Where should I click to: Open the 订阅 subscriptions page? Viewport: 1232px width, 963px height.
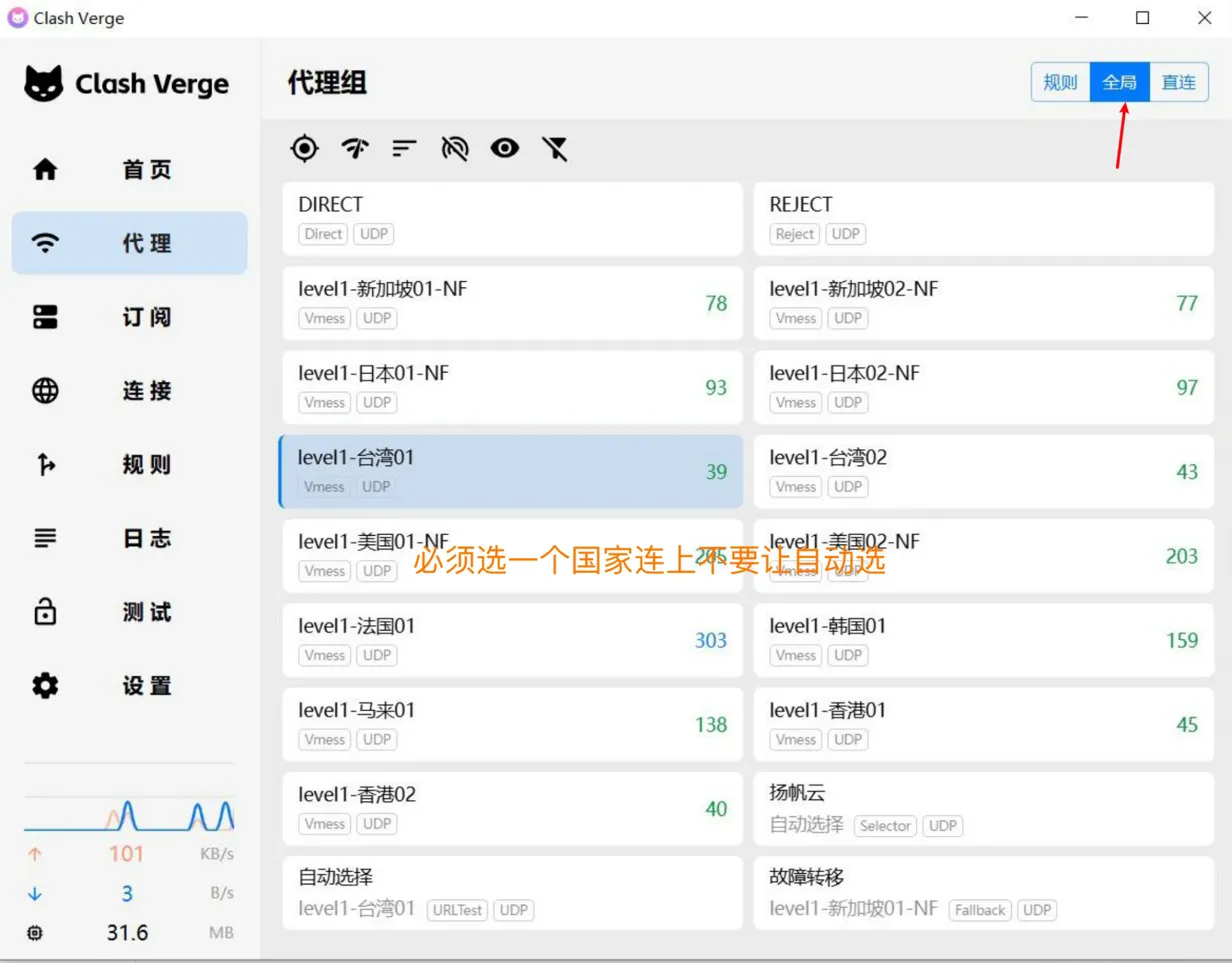(129, 317)
